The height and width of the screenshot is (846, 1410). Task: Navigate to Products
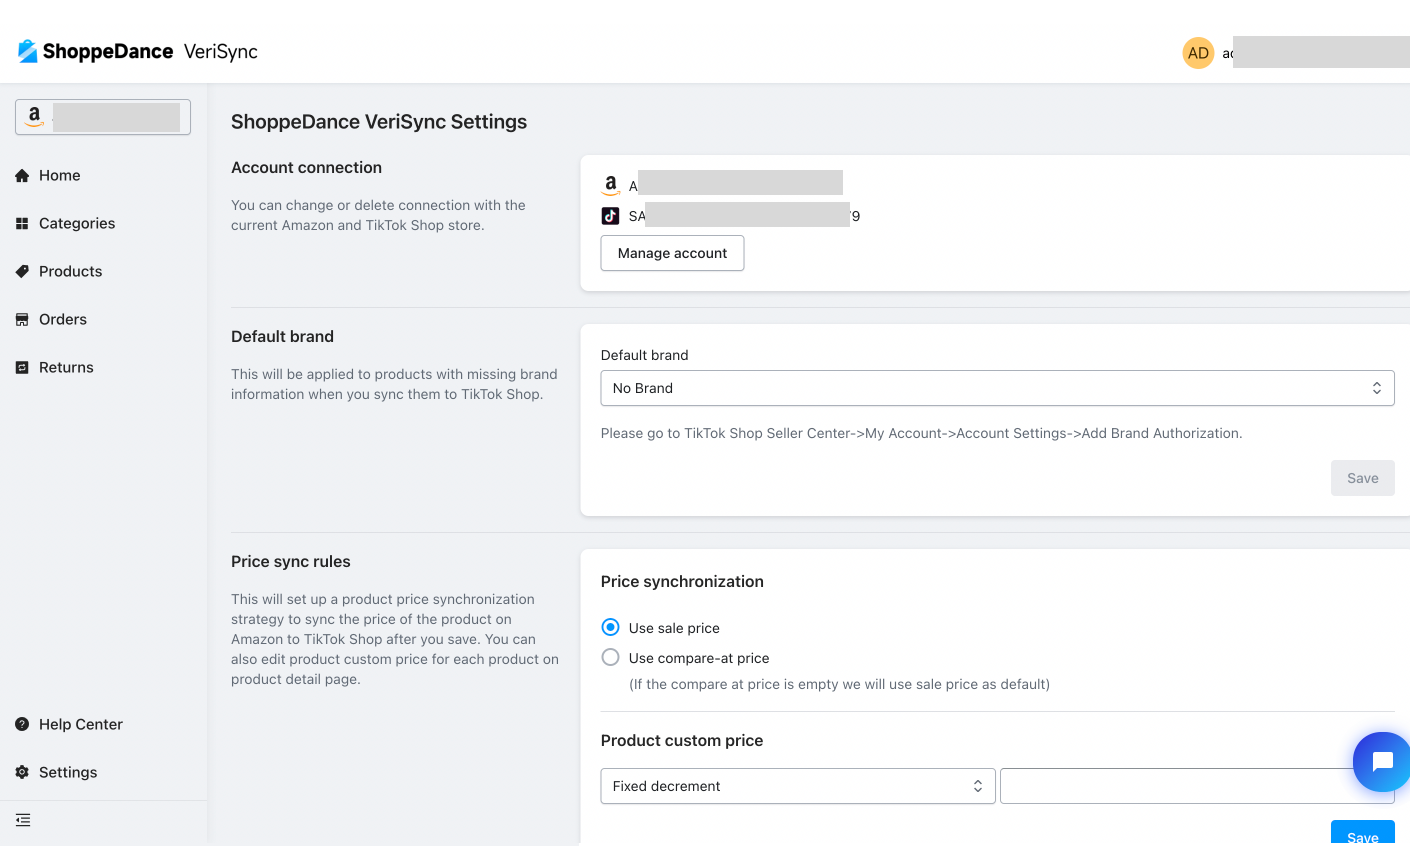pos(71,271)
